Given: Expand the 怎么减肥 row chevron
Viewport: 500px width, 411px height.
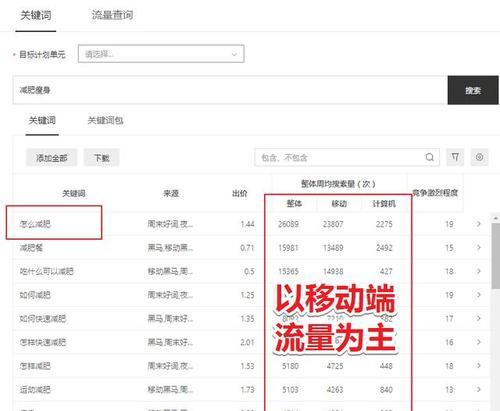Looking at the screenshot, I should tap(479, 224).
